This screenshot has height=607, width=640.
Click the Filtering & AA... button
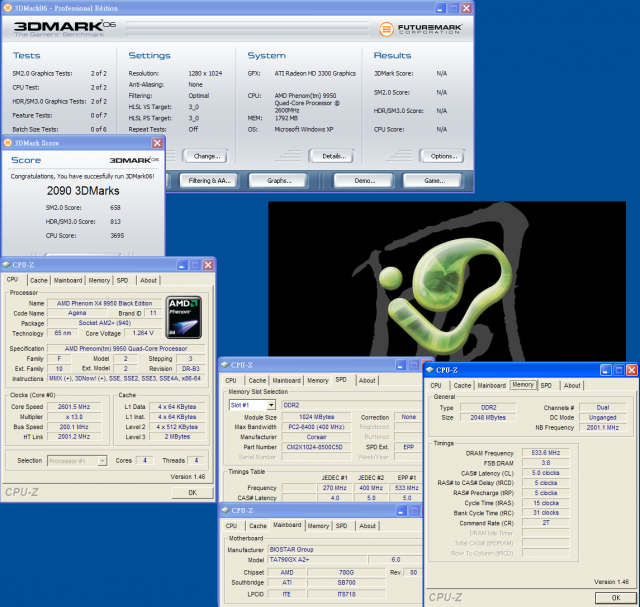(209, 180)
